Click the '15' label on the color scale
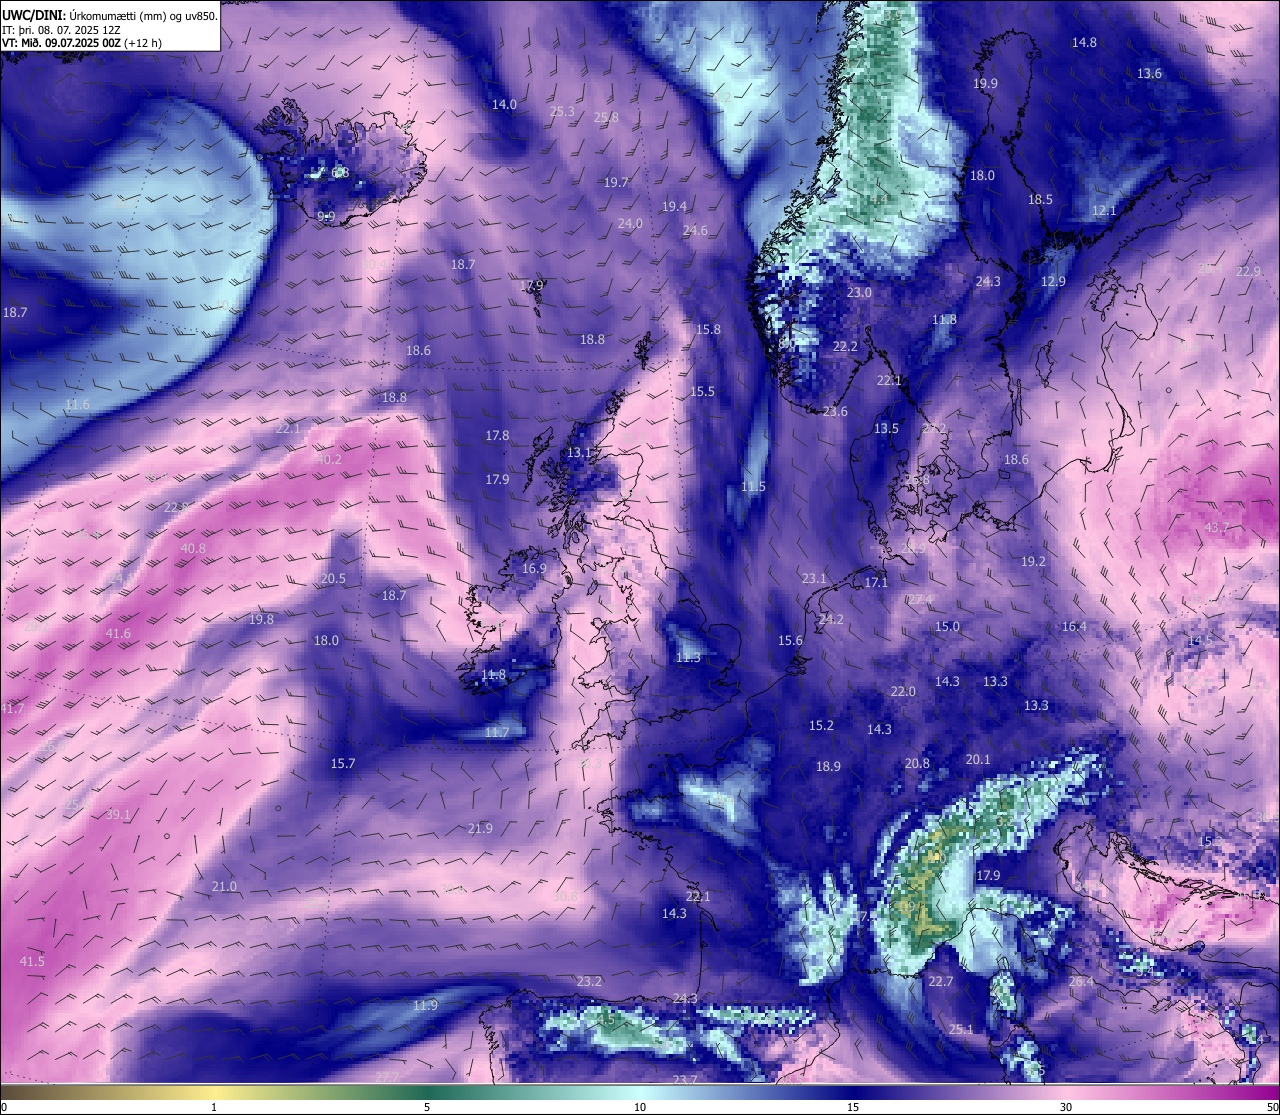 [x=853, y=1107]
